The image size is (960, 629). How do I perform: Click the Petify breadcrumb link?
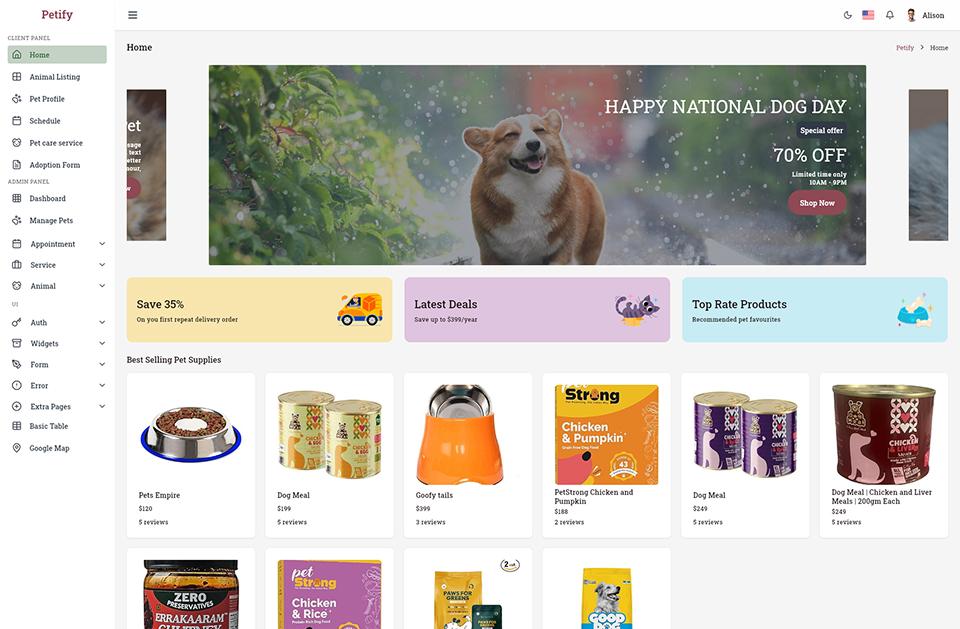coord(904,48)
